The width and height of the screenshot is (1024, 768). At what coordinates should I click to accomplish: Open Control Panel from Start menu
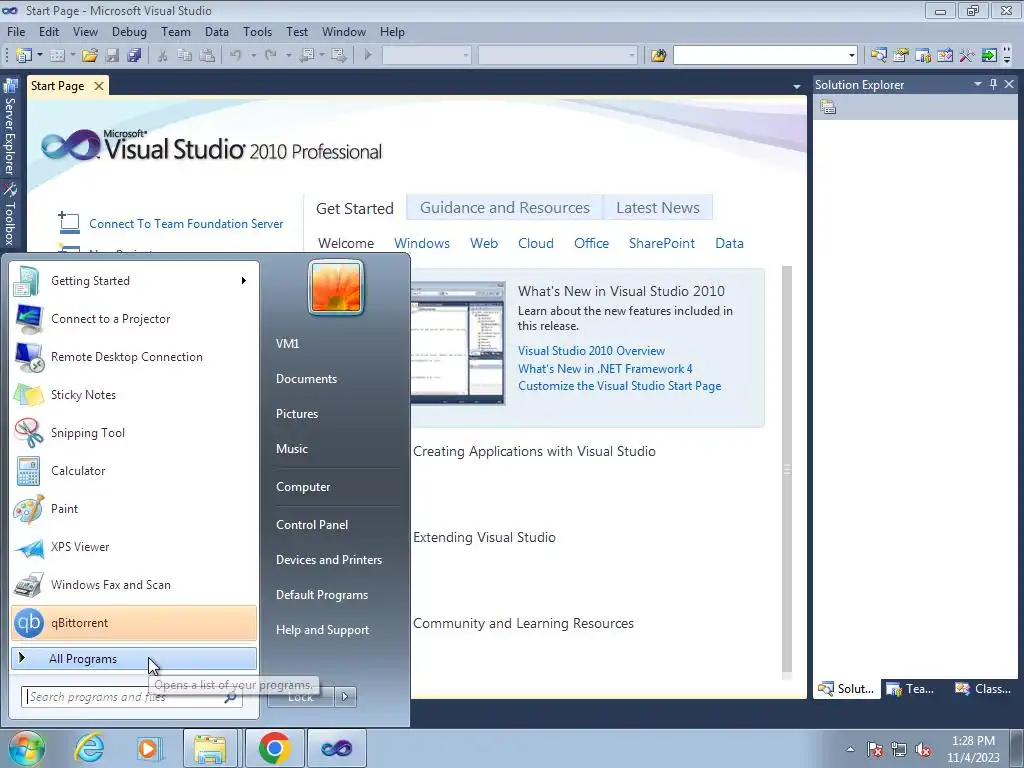point(312,525)
